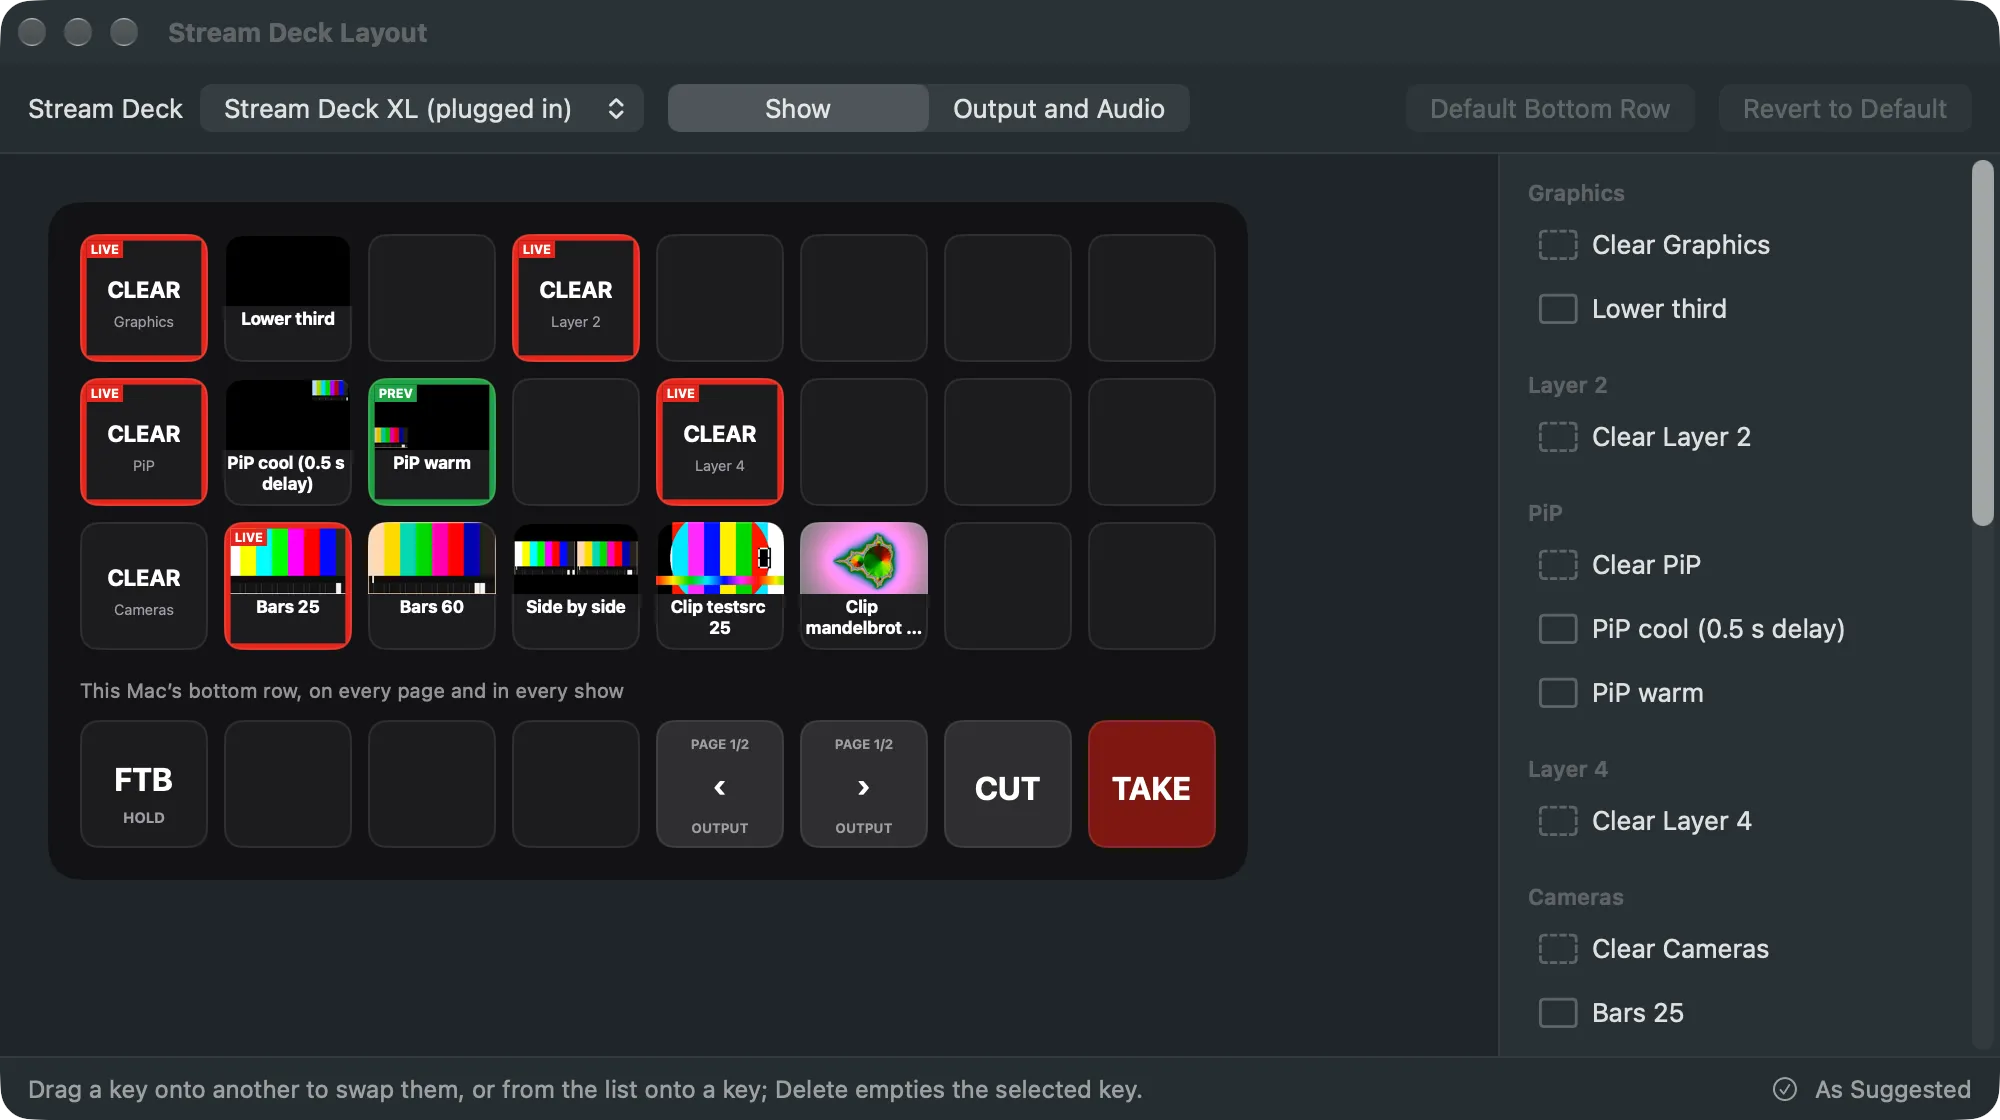Select the live Bars 25 key
Image resolution: width=2000 pixels, height=1120 pixels.
pos(288,586)
